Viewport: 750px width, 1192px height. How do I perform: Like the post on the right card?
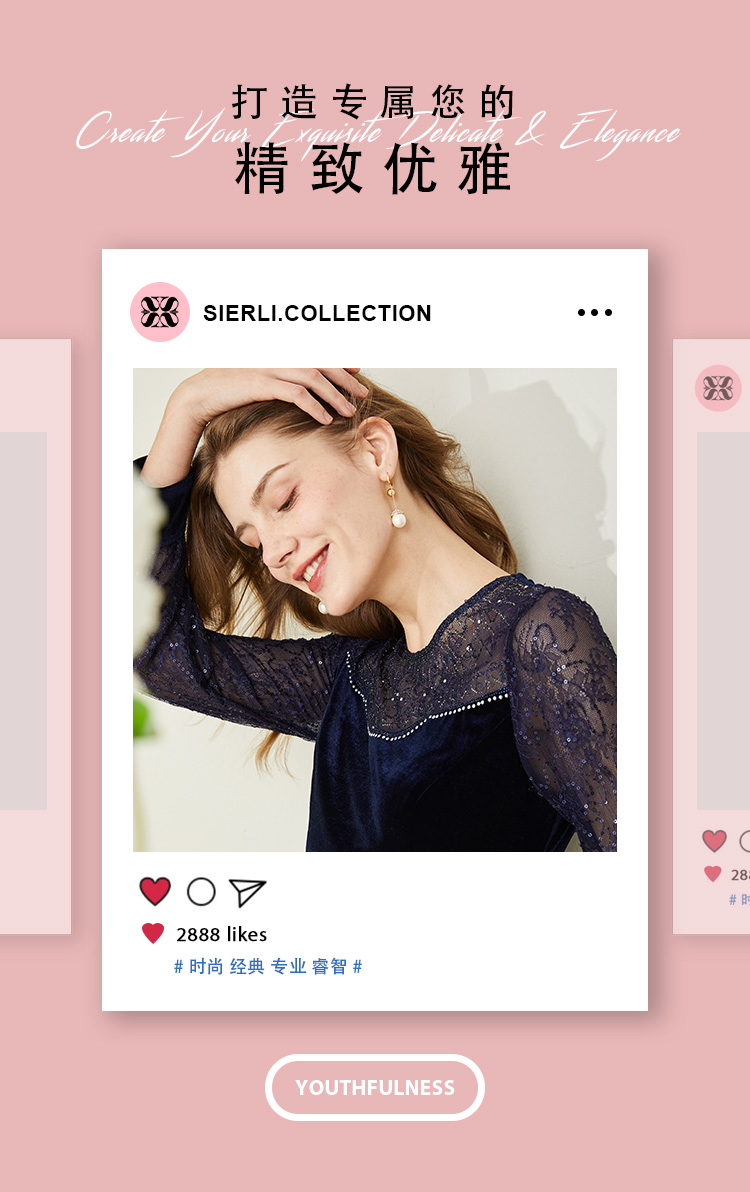click(714, 841)
